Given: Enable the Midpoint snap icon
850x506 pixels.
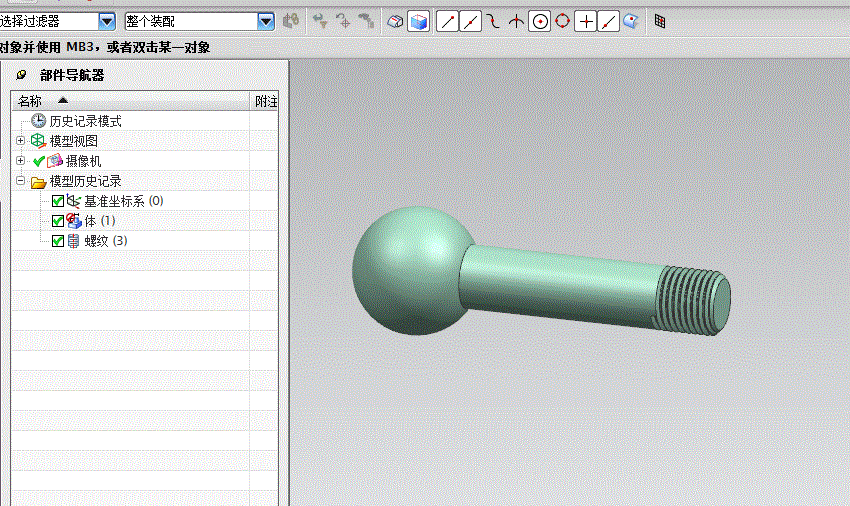Looking at the screenshot, I should pos(471,22).
